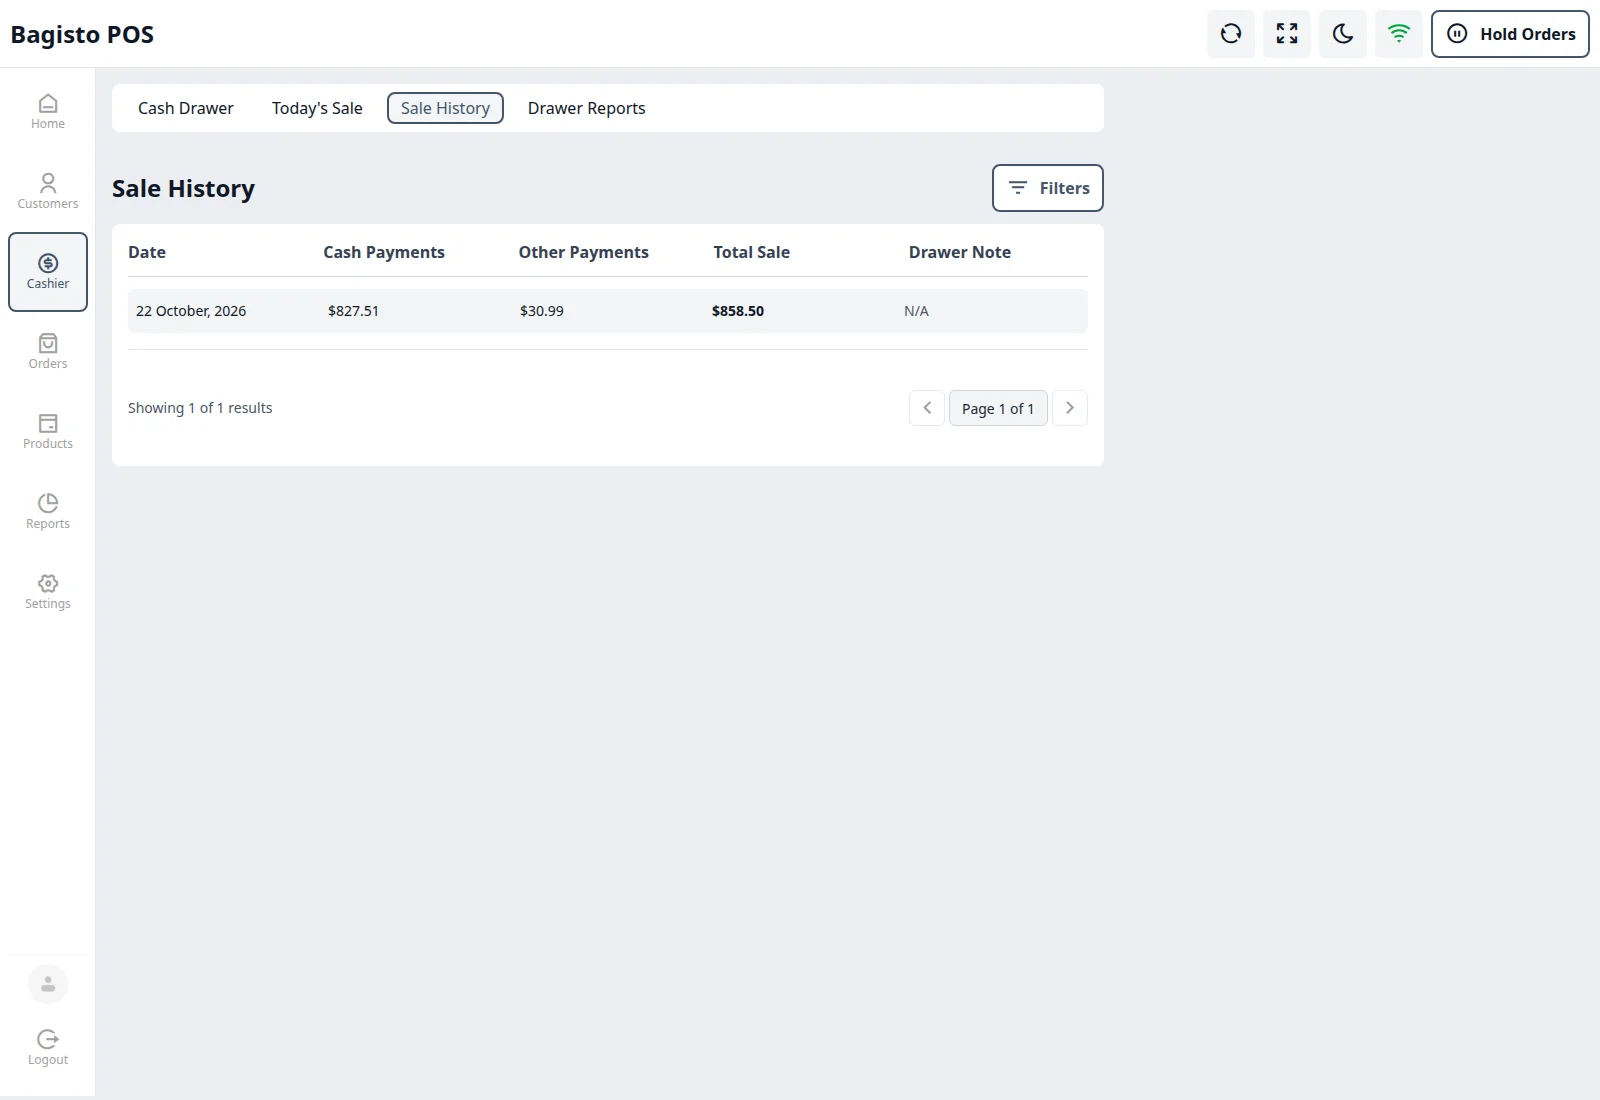1600x1100 pixels.
Task: Click the $827.51 cash payment value
Action: tap(353, 311)
